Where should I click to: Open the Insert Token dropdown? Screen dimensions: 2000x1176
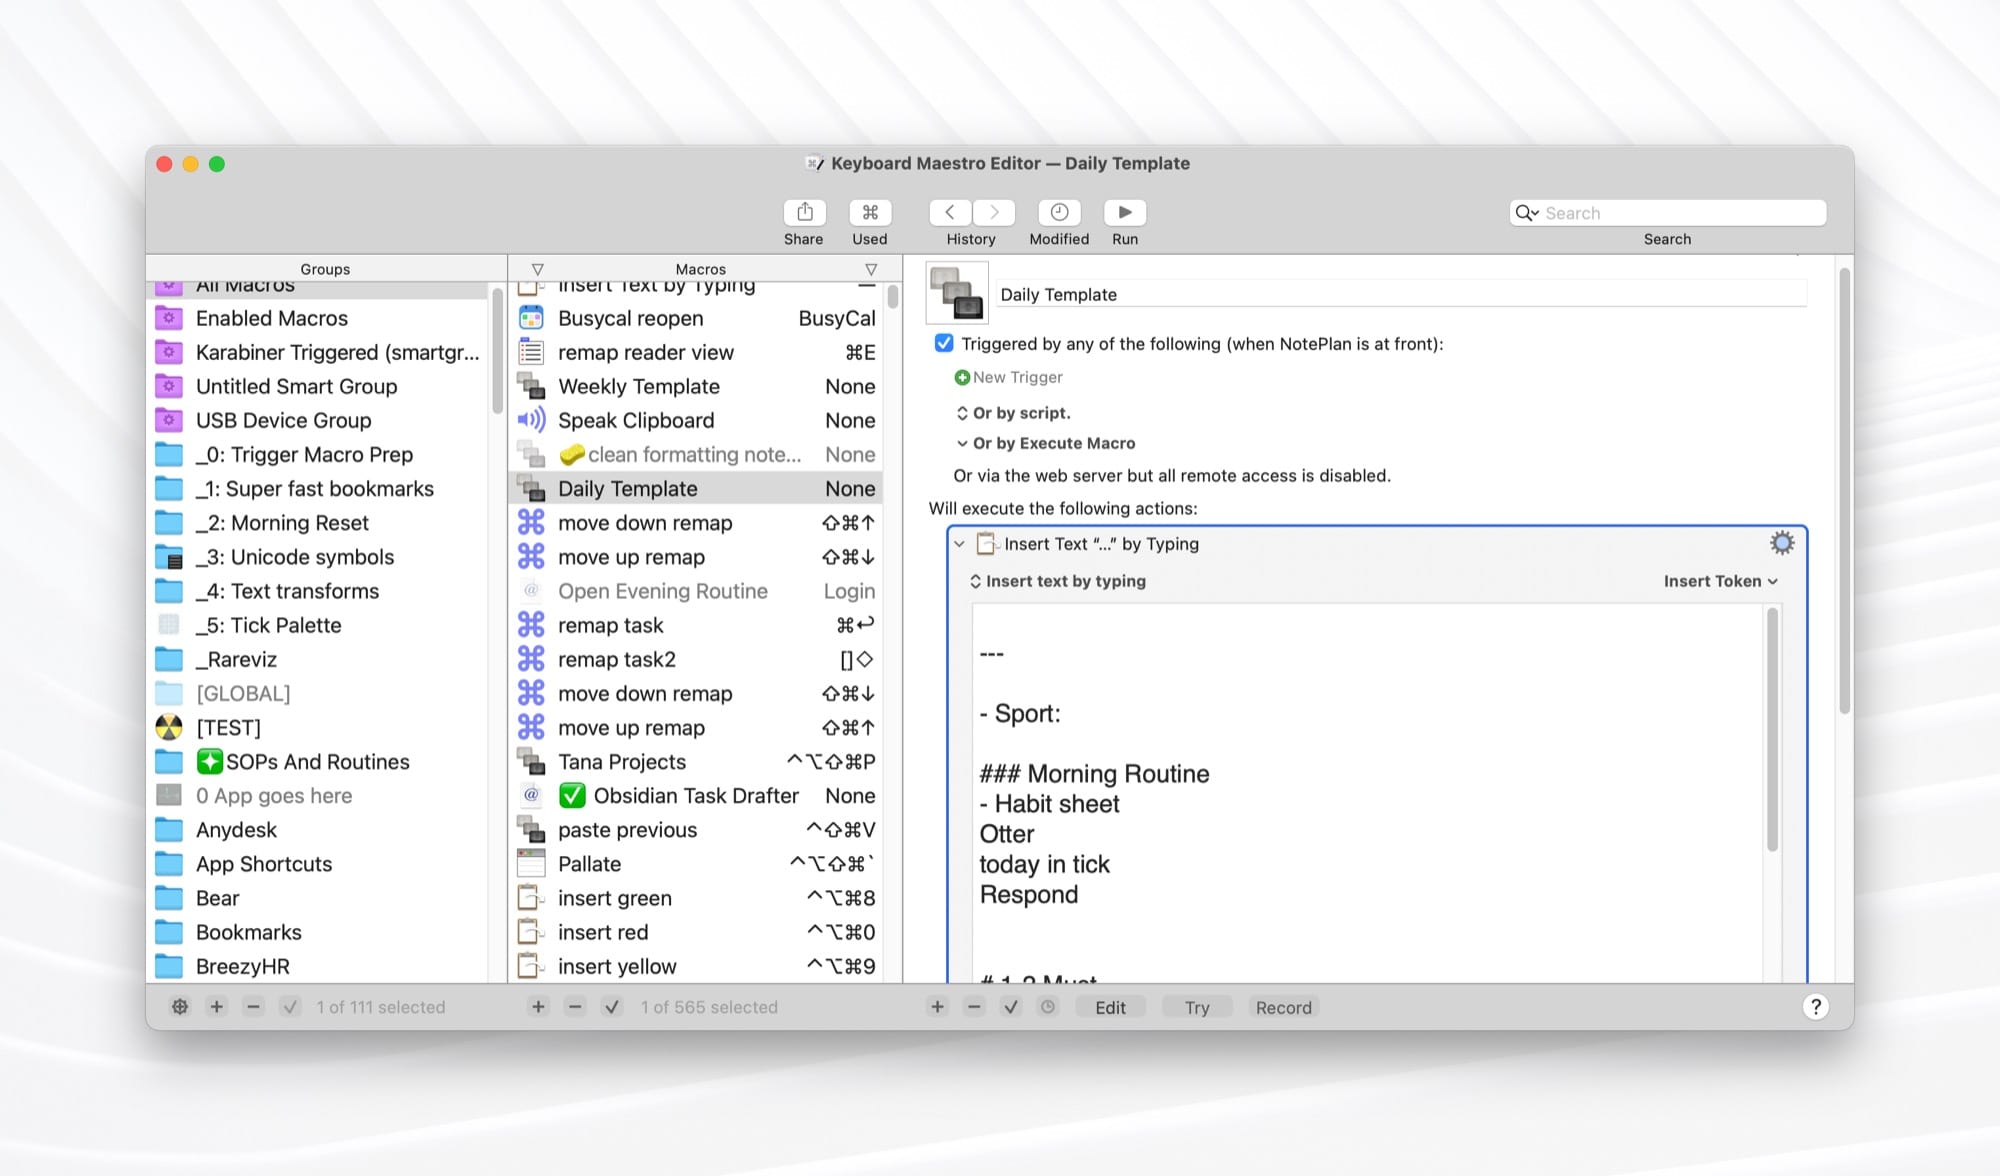click(x=1720, y=581)
